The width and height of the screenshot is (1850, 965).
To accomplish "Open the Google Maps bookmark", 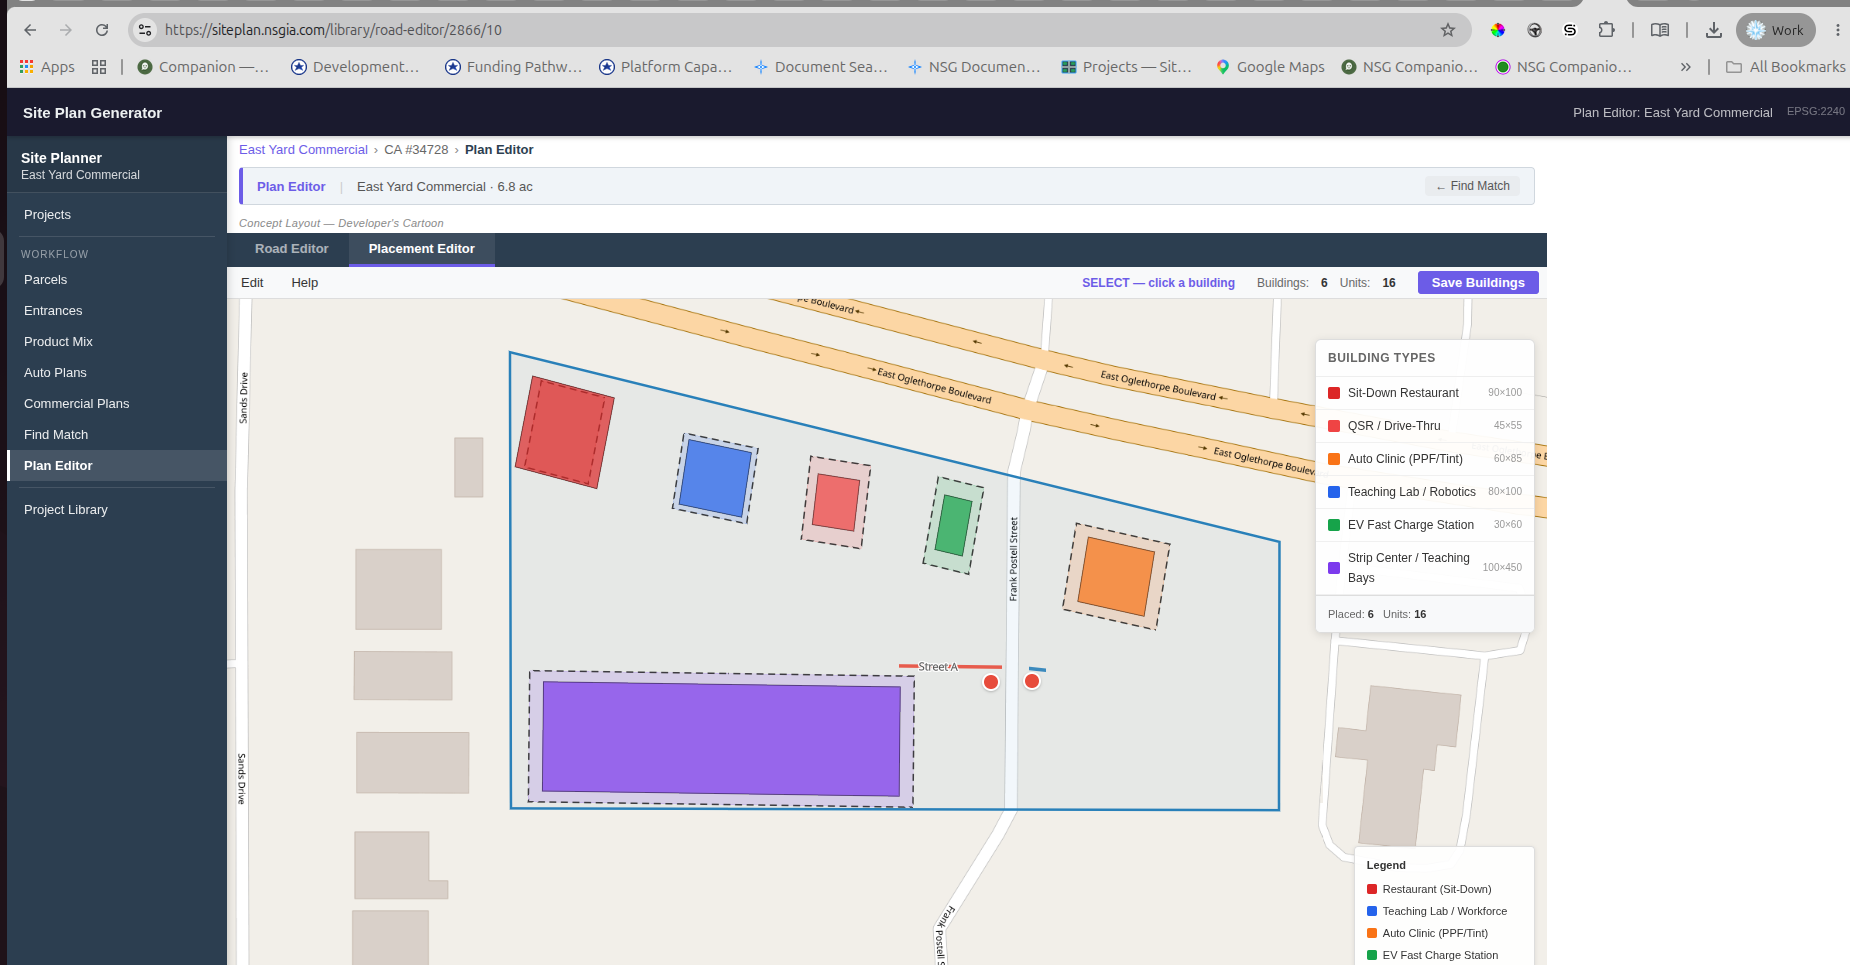I will click(1270, 67).
